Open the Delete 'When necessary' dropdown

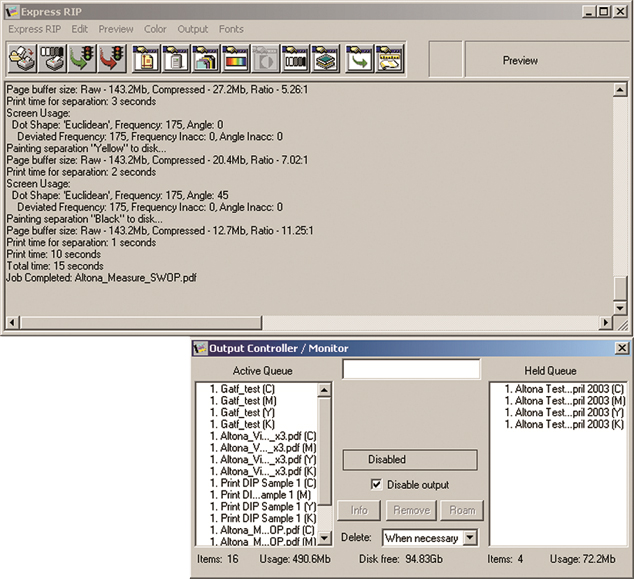[469, 539]
